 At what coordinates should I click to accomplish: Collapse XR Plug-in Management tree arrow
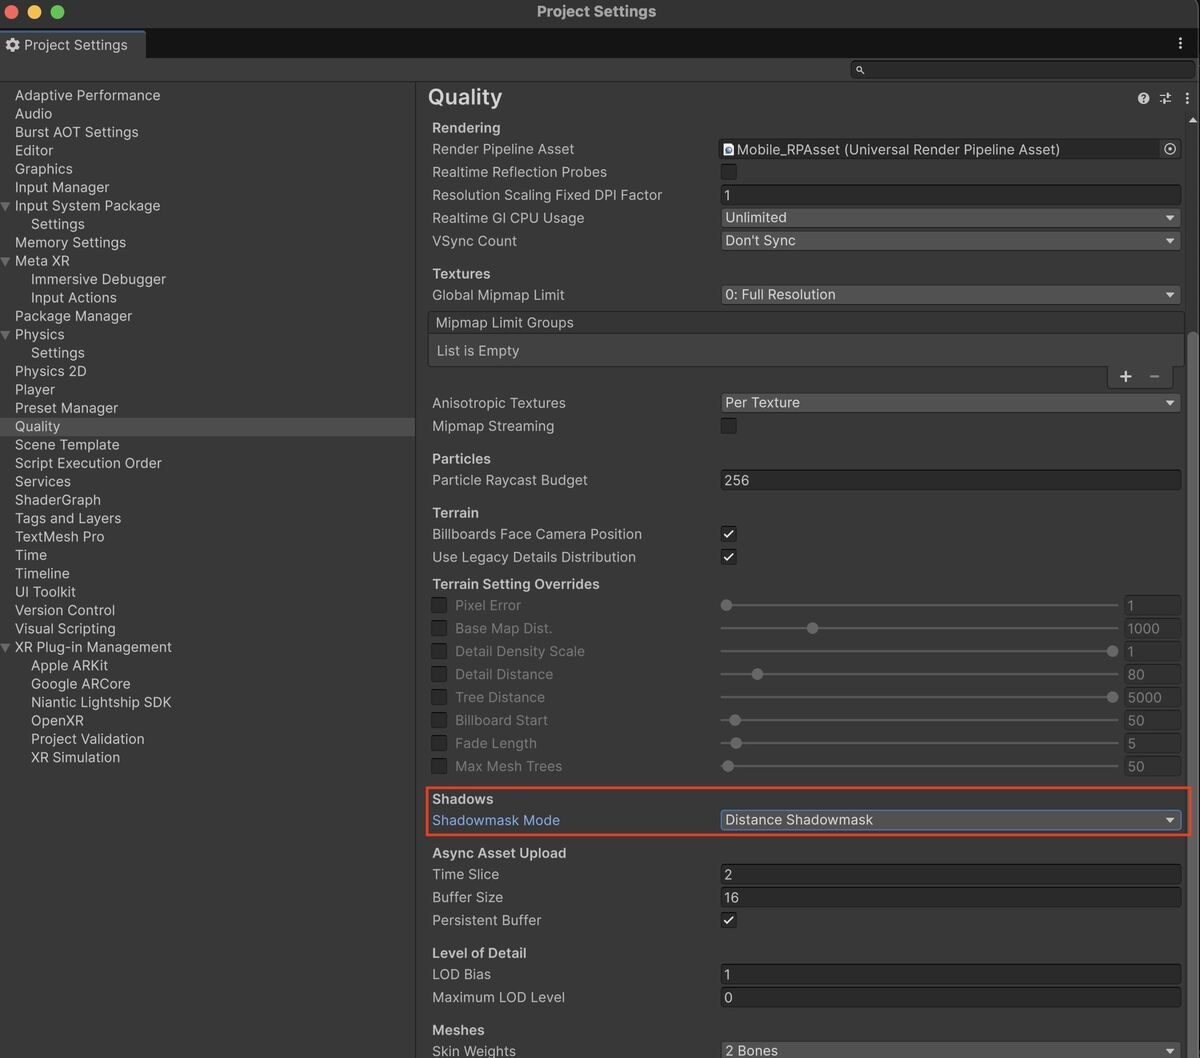(6, 647)
